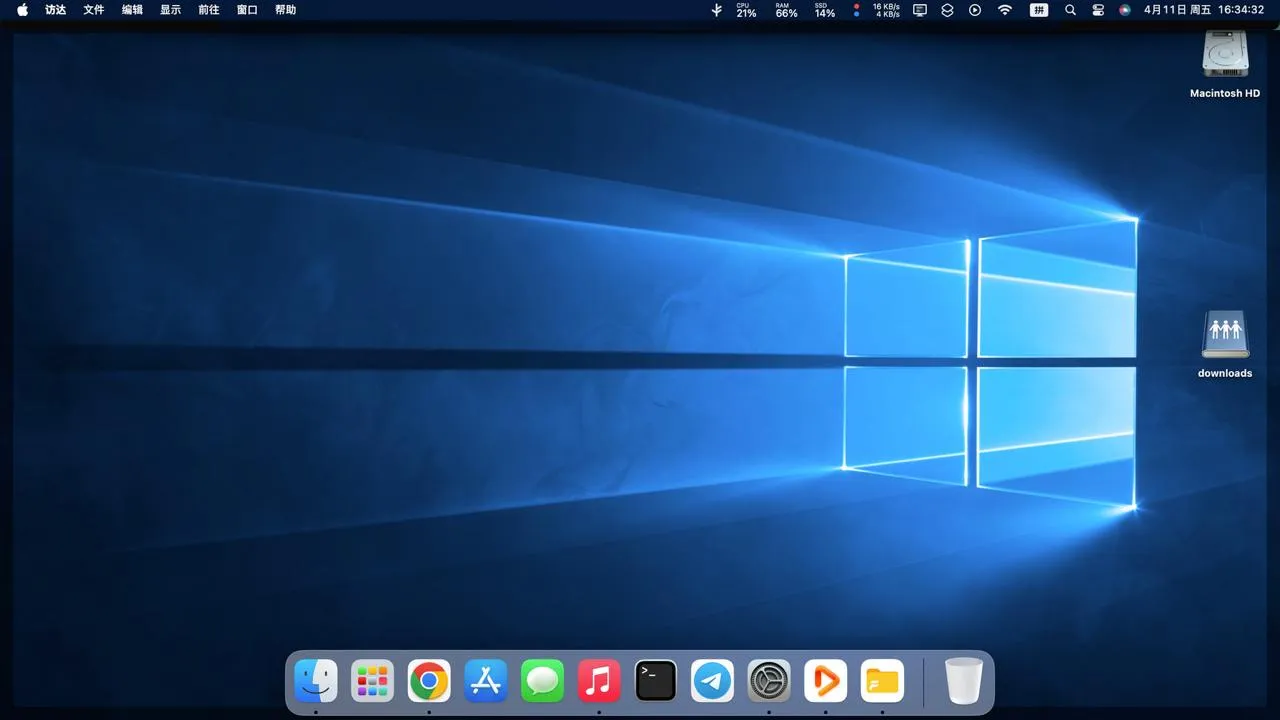Open the orange play-icon media app in Dock
This screenshot has width=1280, height=720.
pos(826,681)
